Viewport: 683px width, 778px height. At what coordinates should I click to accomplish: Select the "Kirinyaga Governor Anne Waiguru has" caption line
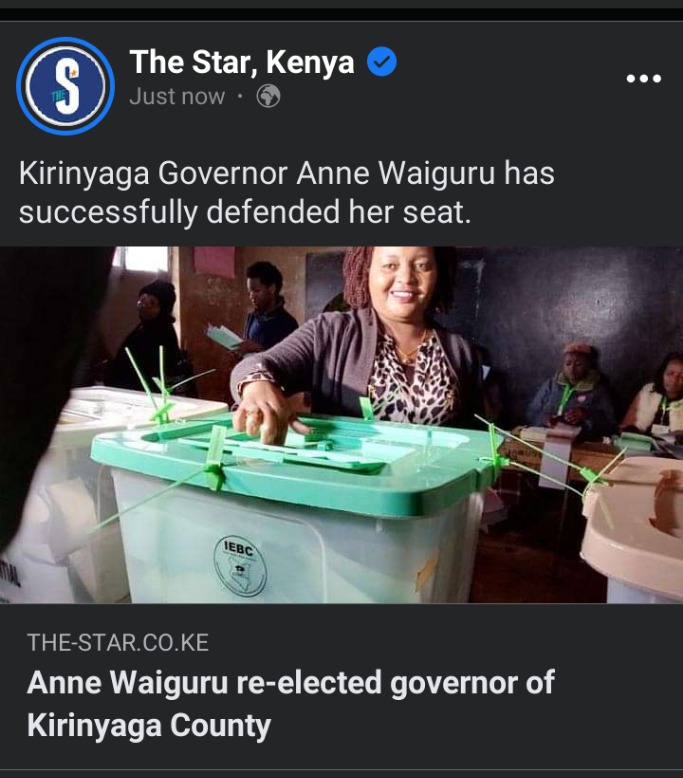pyautogui.click(x=286, y=174)
